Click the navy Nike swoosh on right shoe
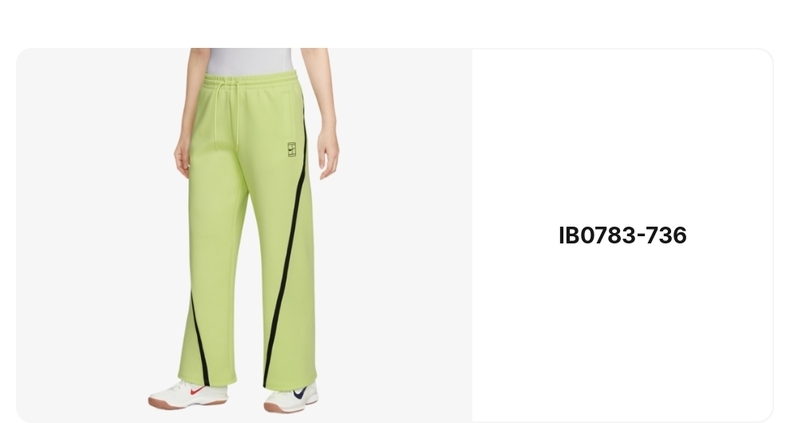 point(300,392)
